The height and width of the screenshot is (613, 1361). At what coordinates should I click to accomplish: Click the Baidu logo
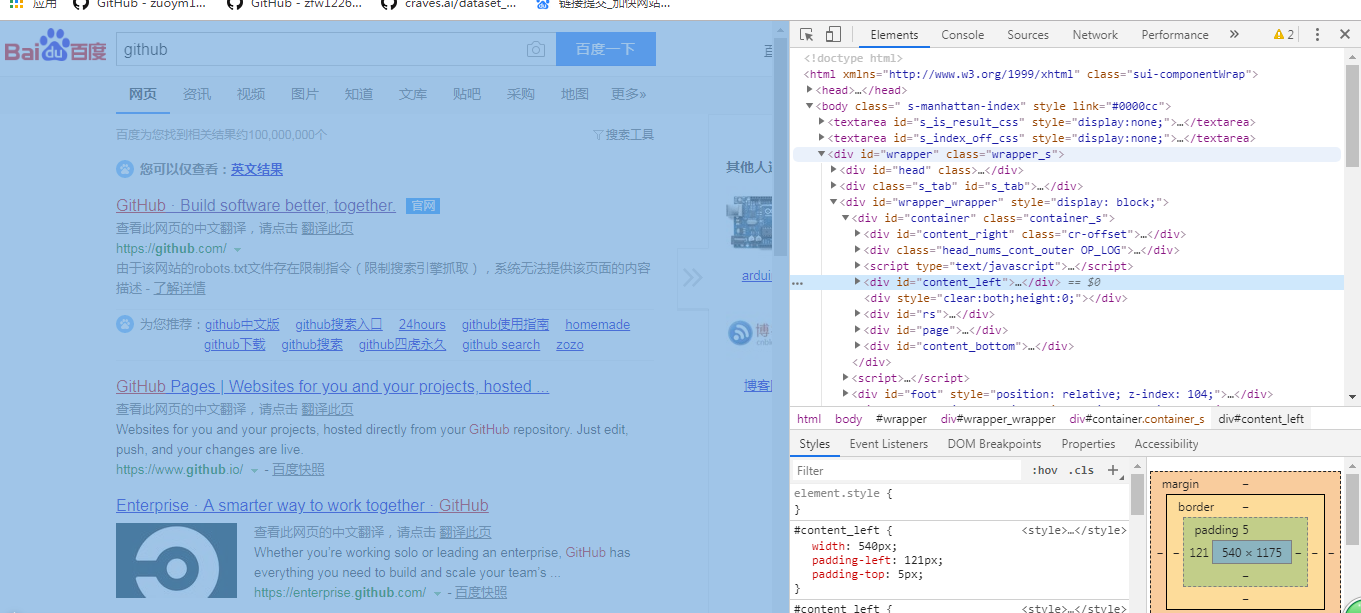click(55, 47)
